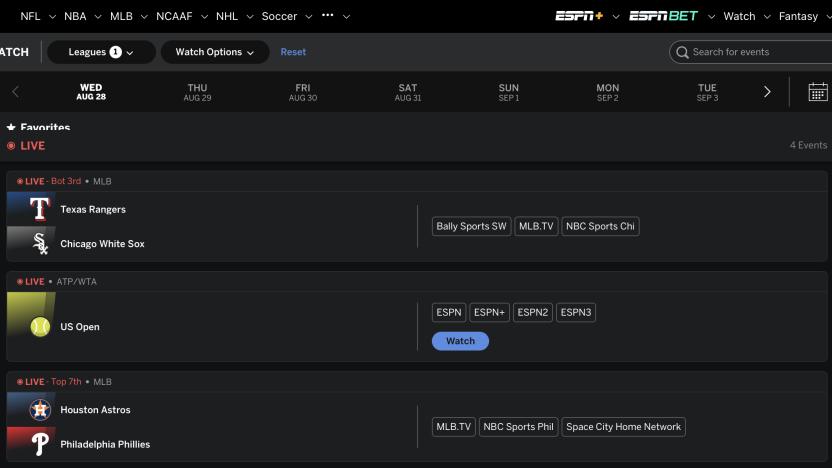The height and width of the screenshot is (468, 832).
Task: Click the US Open tennis ball icon
Action: tap(40, 327)
